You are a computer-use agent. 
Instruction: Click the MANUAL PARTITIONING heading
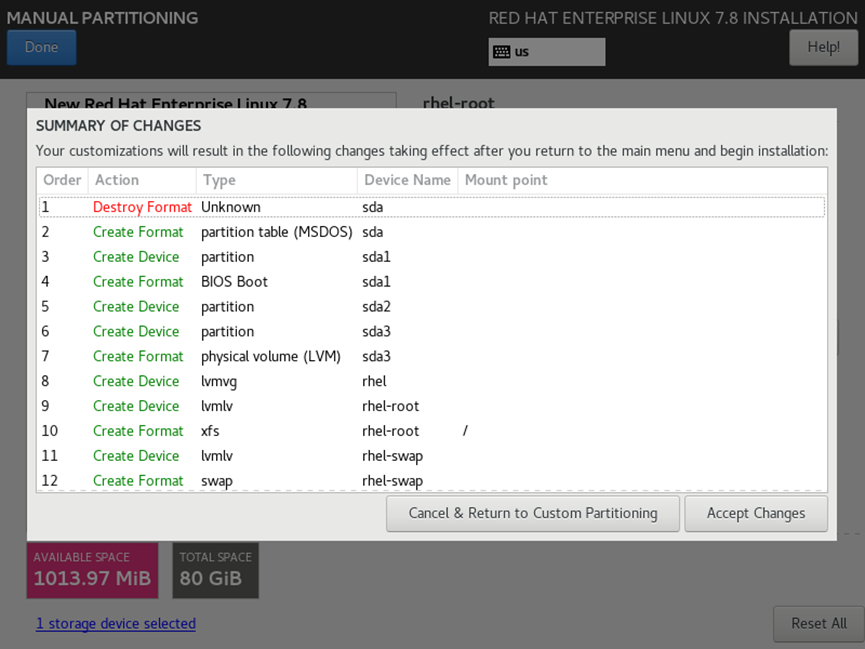[x=102, y=18]
